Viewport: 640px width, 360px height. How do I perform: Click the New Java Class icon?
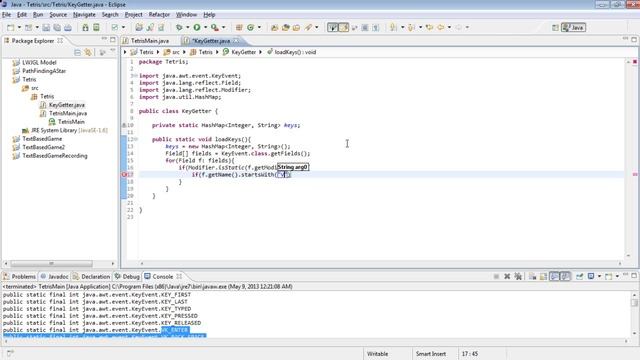pos(251,27)
